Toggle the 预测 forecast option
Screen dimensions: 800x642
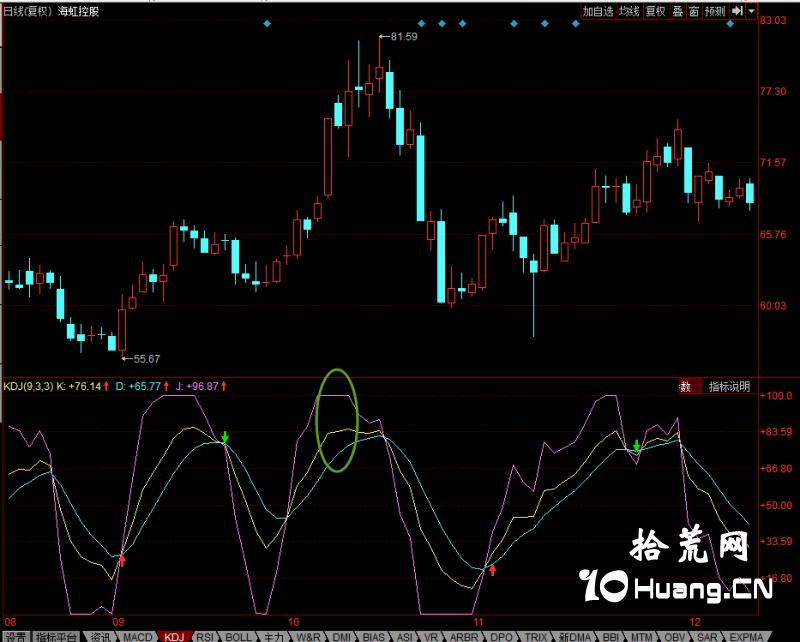(714, 11)
